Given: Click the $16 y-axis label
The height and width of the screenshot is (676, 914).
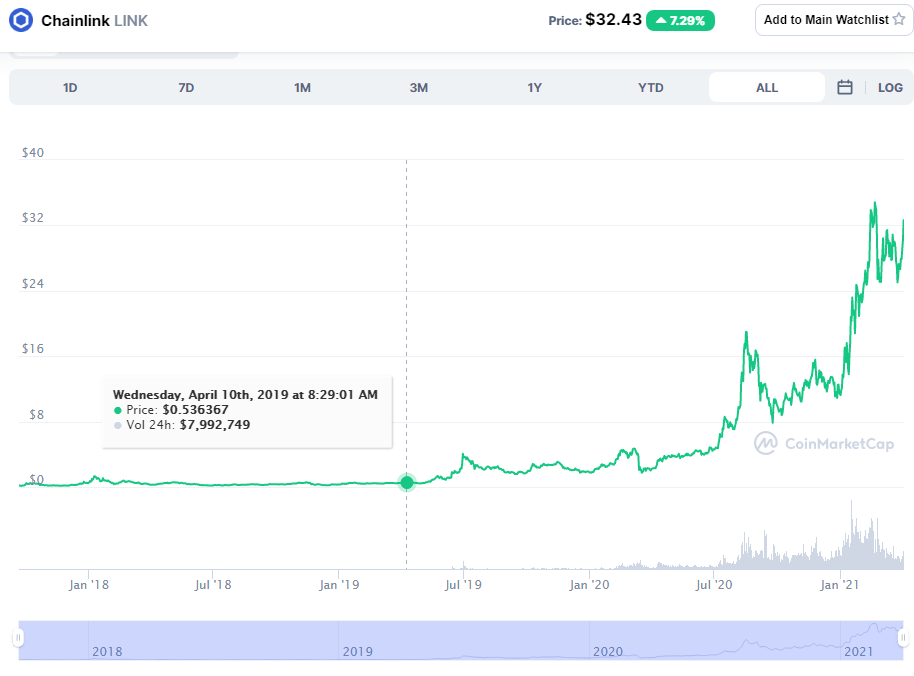Looking at the screenshot, I should coord(33,349).
